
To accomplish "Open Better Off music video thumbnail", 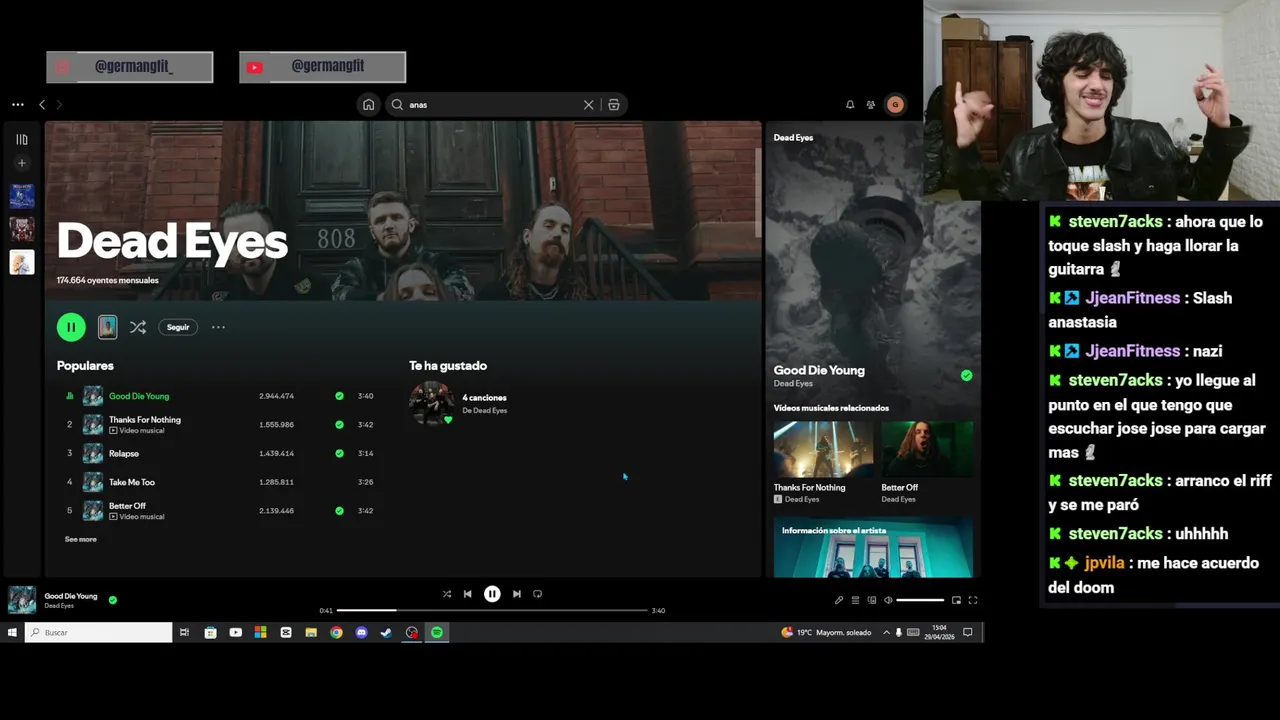I will [927, 449].
